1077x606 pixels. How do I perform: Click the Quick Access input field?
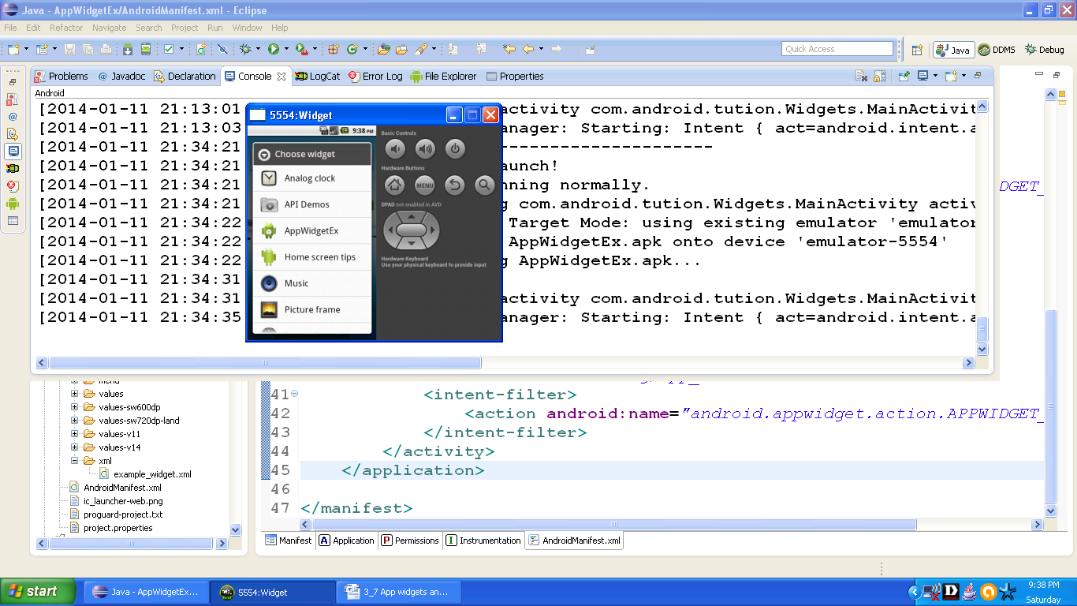[837, 49]
